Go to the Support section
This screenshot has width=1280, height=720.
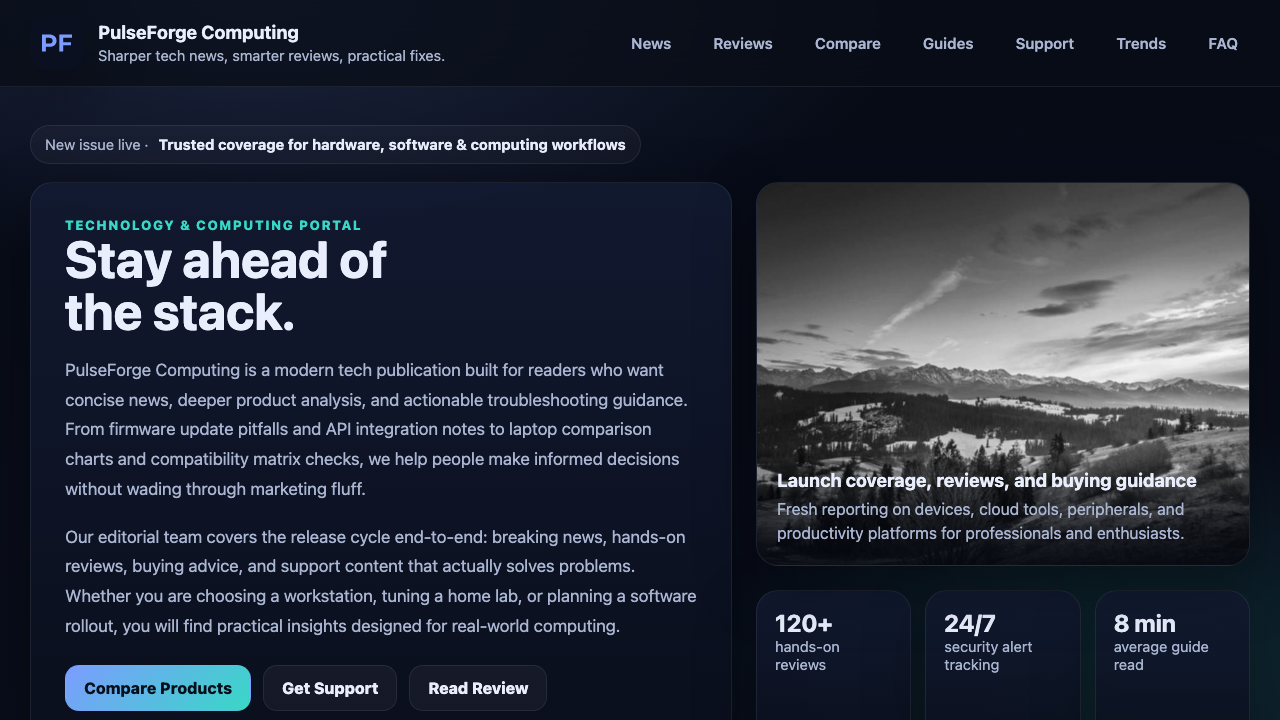click(x=1044, y=44)
